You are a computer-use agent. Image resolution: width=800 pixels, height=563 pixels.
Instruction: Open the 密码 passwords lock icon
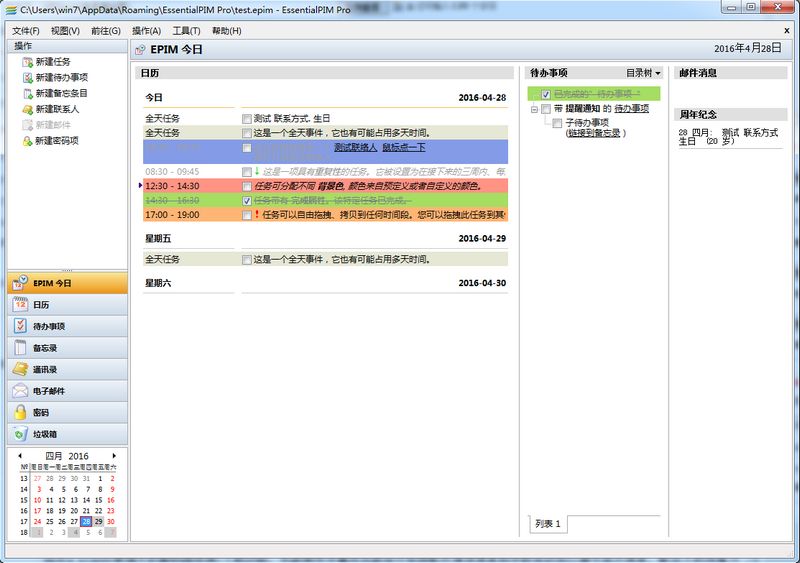coord(20,412)
